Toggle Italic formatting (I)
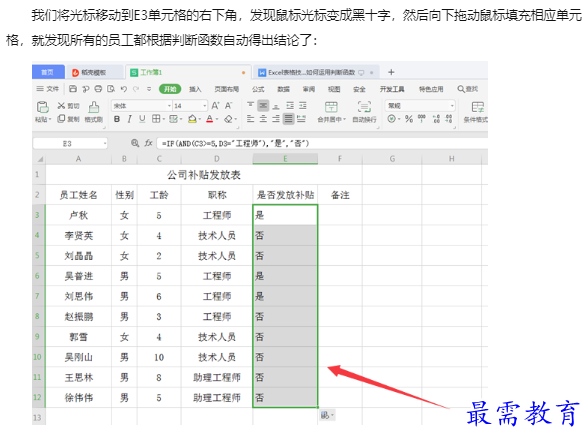588x445 pixels. 129,119
